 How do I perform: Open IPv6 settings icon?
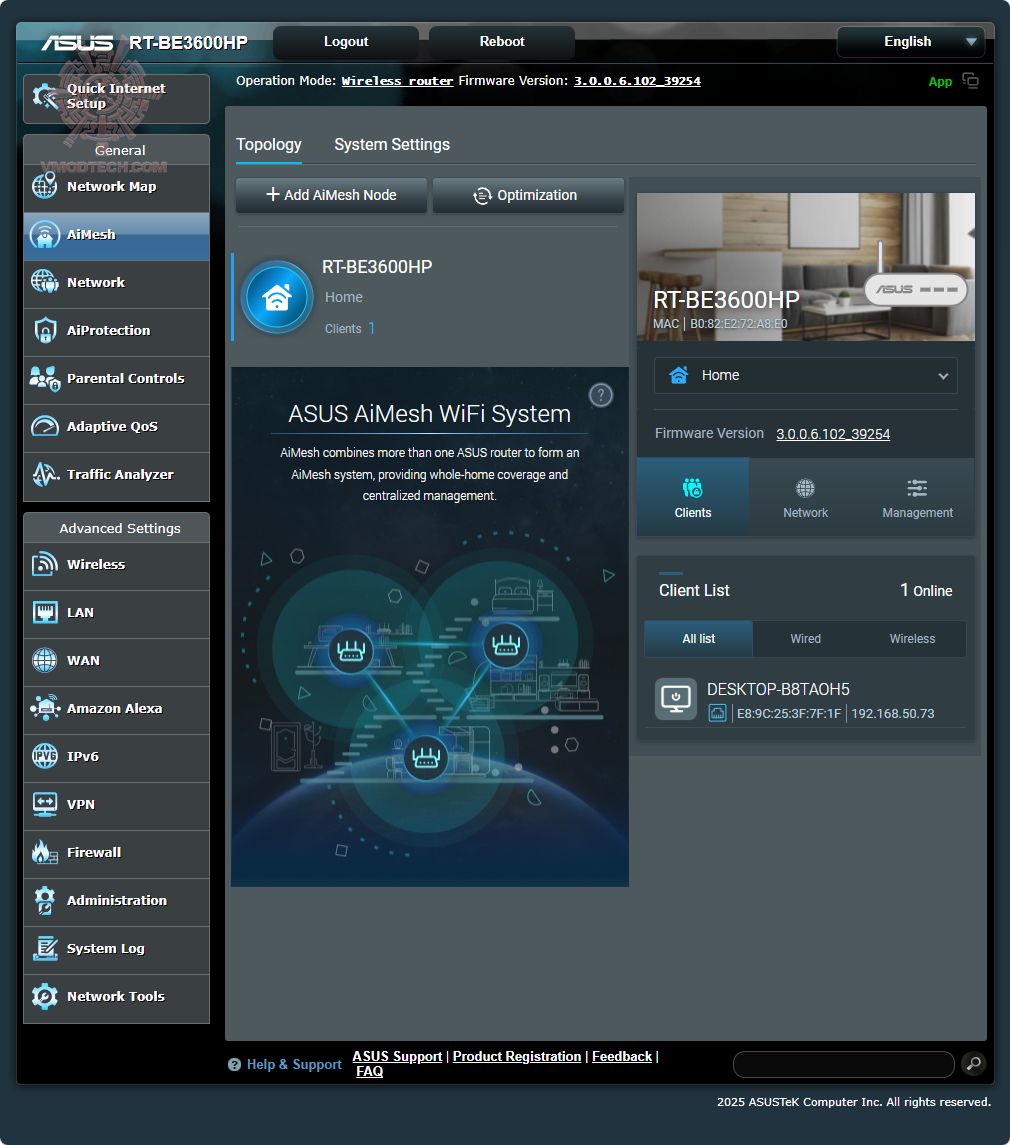(45, 756)
